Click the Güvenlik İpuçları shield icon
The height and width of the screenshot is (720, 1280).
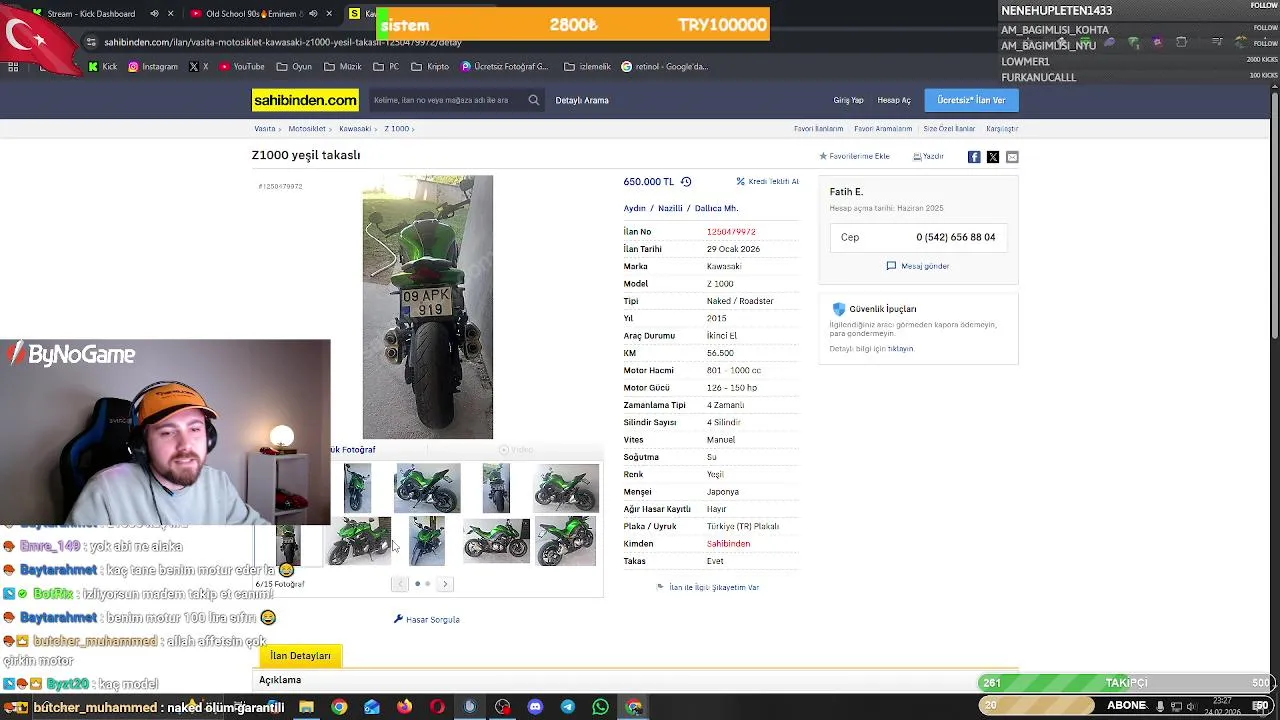839,309
